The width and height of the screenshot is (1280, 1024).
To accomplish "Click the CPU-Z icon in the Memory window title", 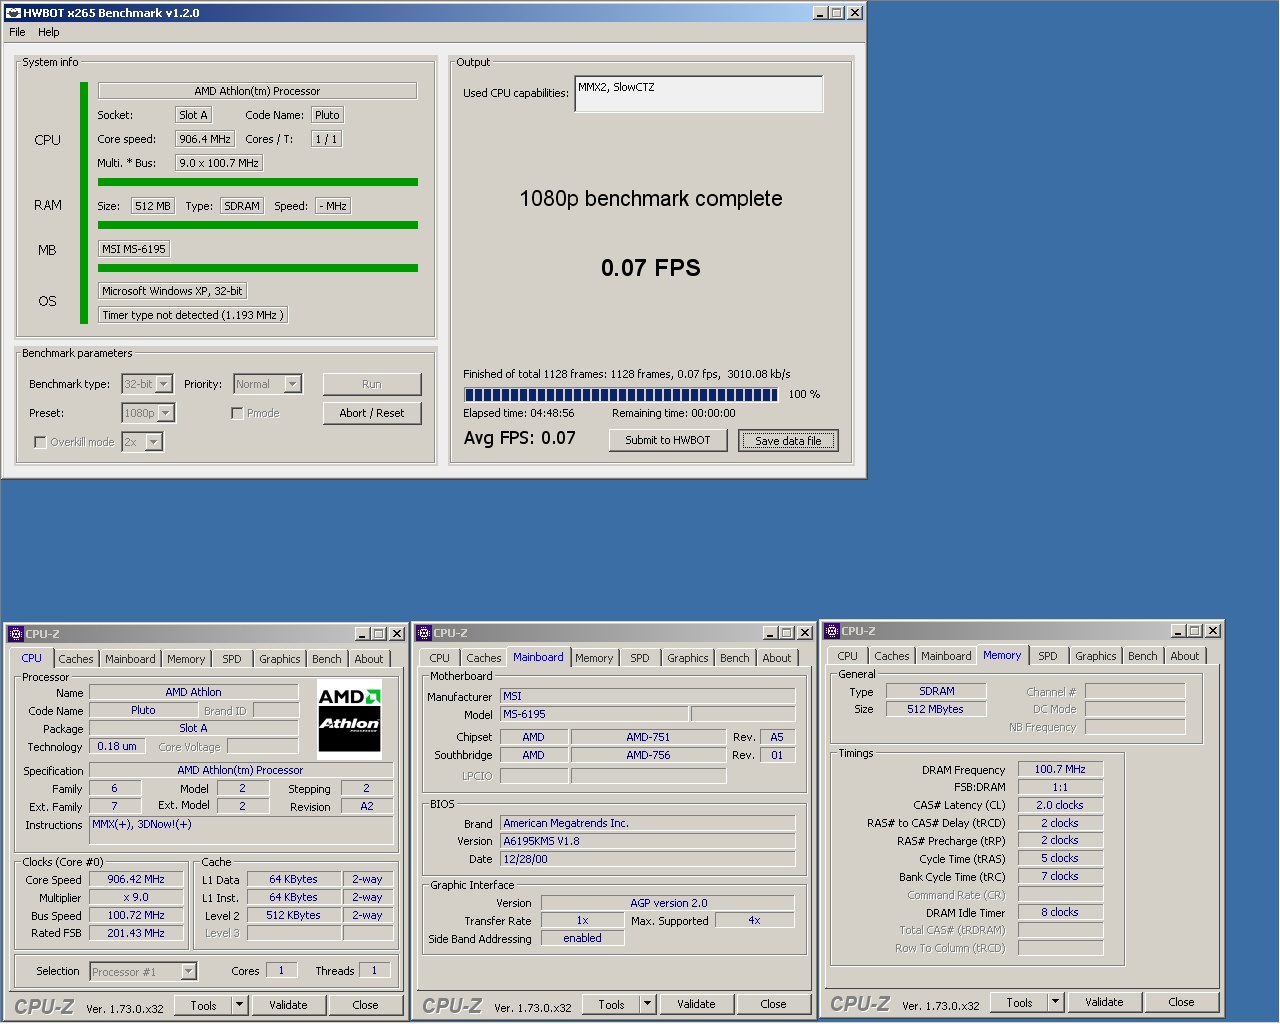I will click(832, 631).
